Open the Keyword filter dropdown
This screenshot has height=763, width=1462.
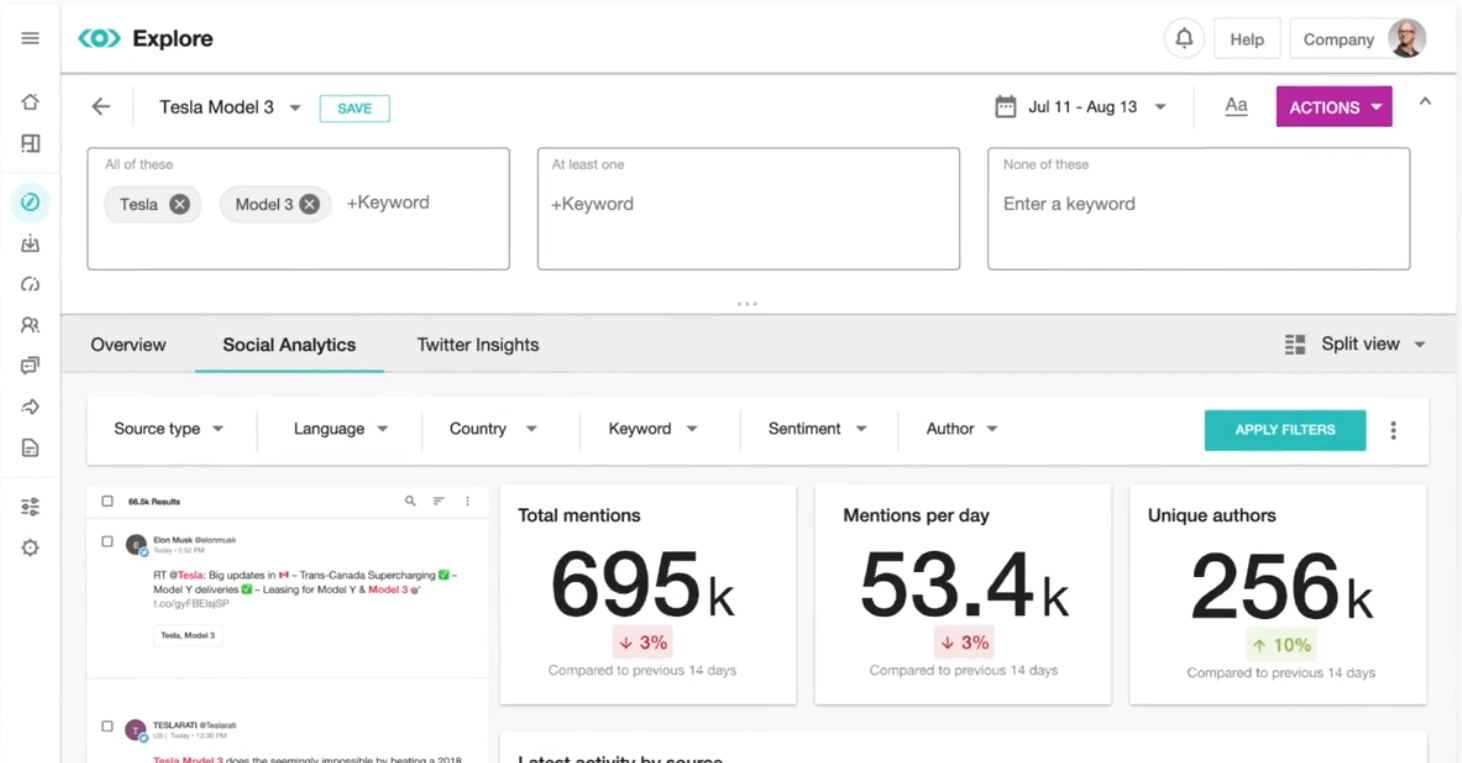tap(653, 429)
